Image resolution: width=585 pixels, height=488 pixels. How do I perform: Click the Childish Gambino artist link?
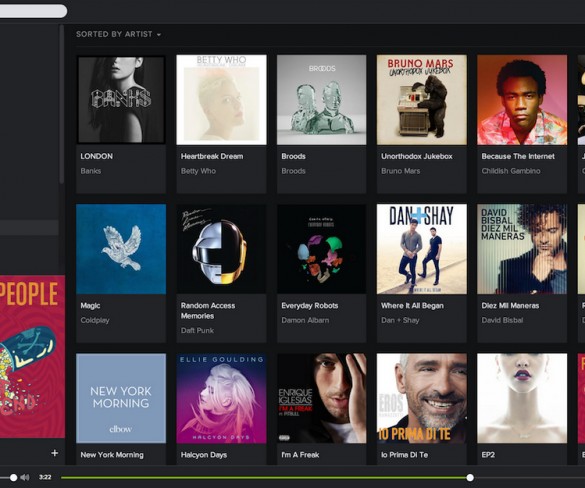[x=511, y=171]
